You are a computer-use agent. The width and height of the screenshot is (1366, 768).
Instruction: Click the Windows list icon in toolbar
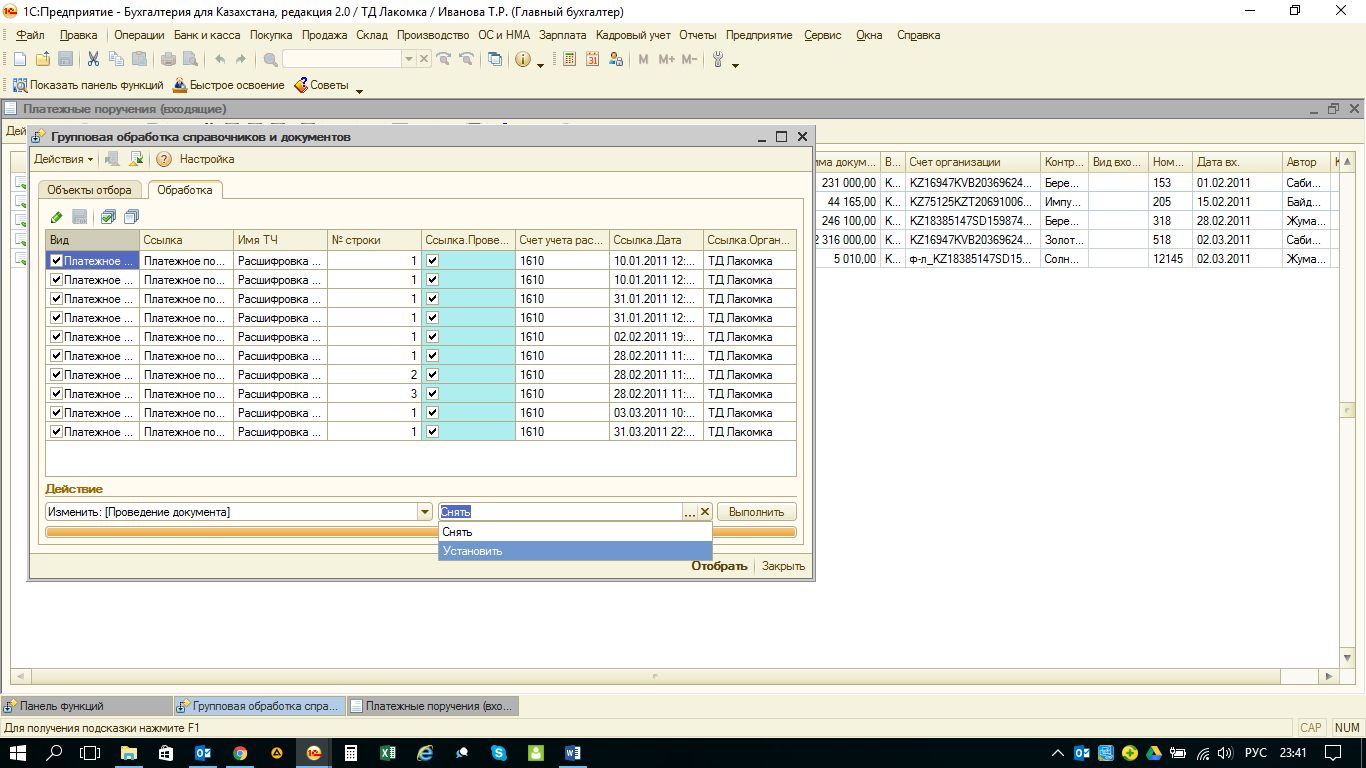pyautogui.click(x=495, y=60)
